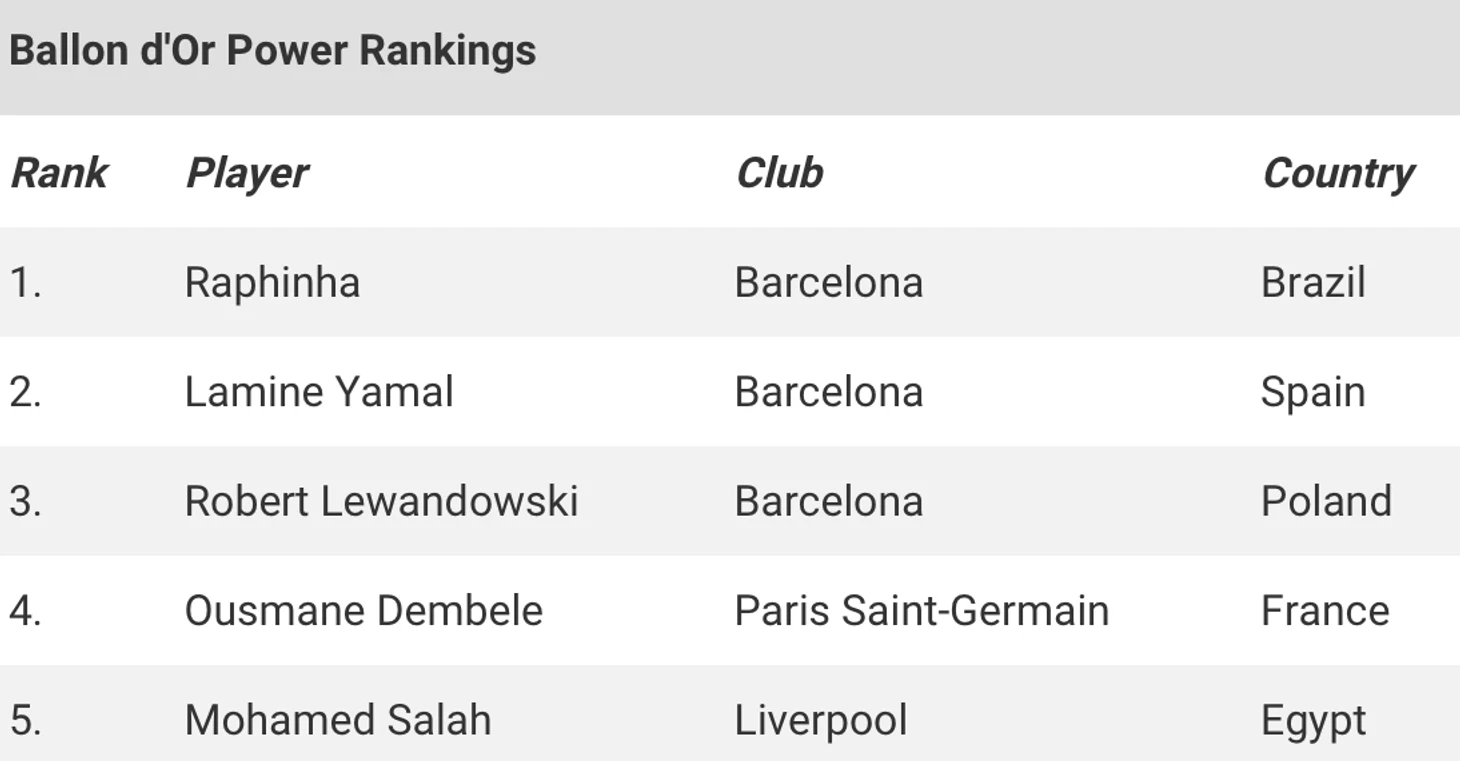
Task: Click the Paris Saint-Germain club cell
Action: pyautogui.click(x=922, y=611)
